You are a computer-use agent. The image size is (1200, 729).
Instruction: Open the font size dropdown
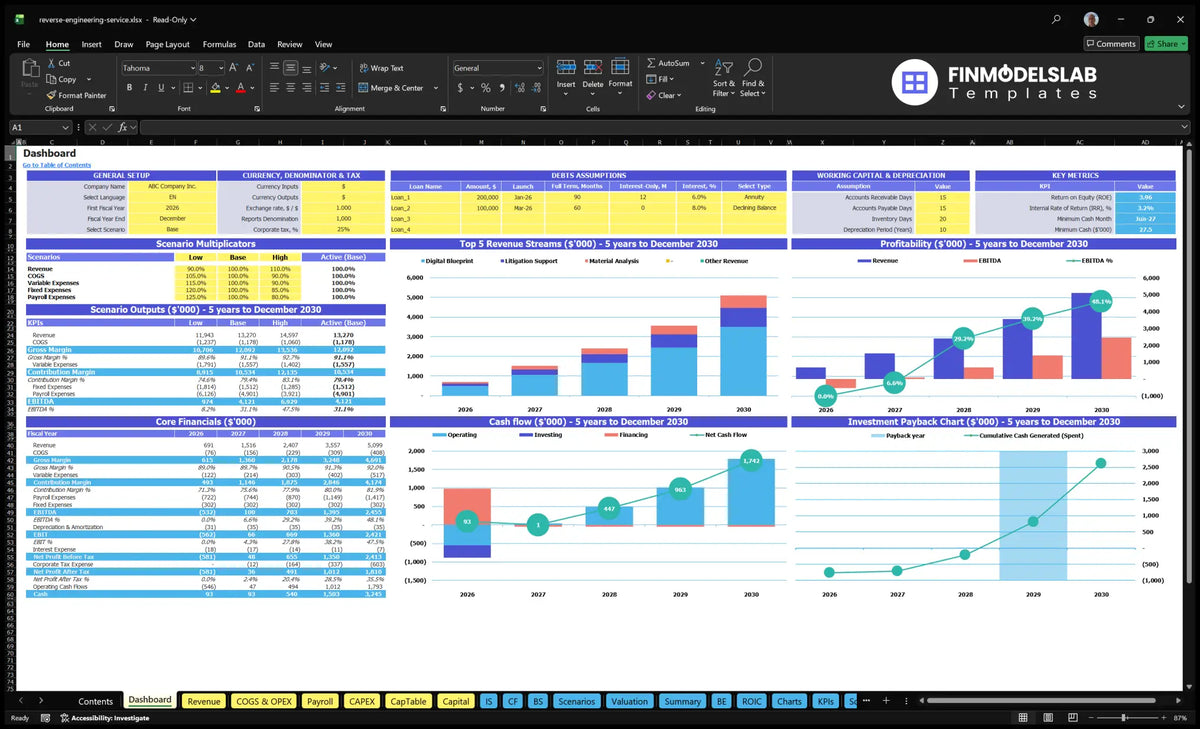(220, 68)
